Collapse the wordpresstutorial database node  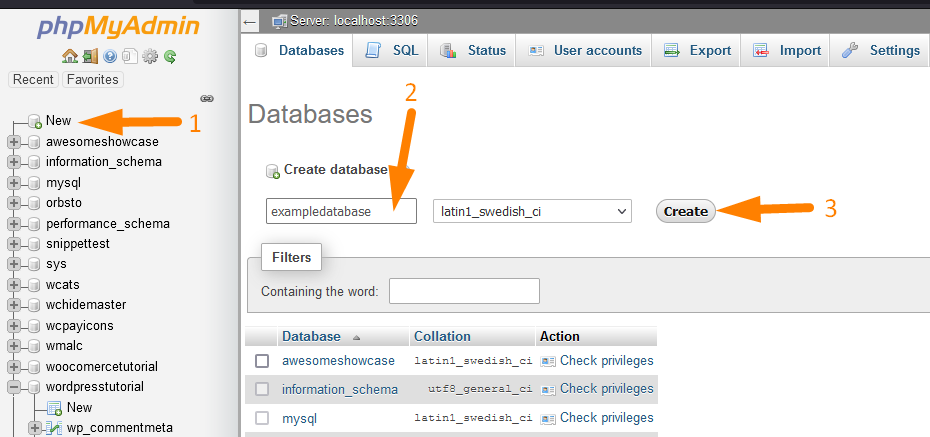(14, 387)
